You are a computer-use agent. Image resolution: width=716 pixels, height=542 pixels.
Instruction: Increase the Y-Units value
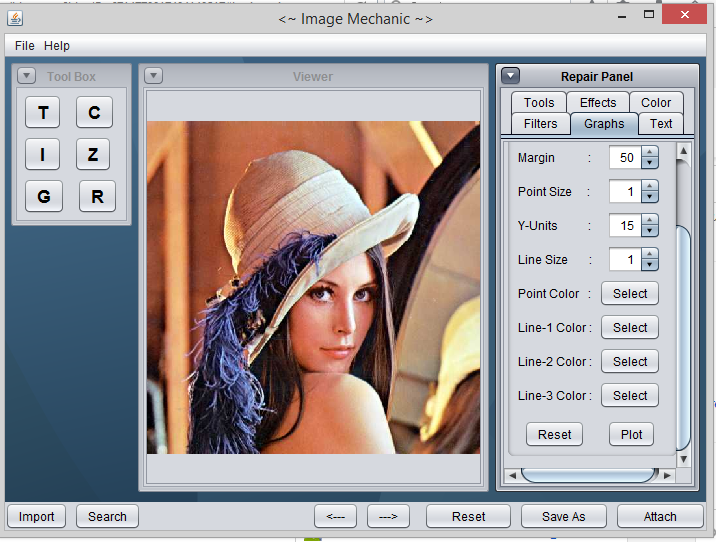pyautogui.click(x=650, y=220)
